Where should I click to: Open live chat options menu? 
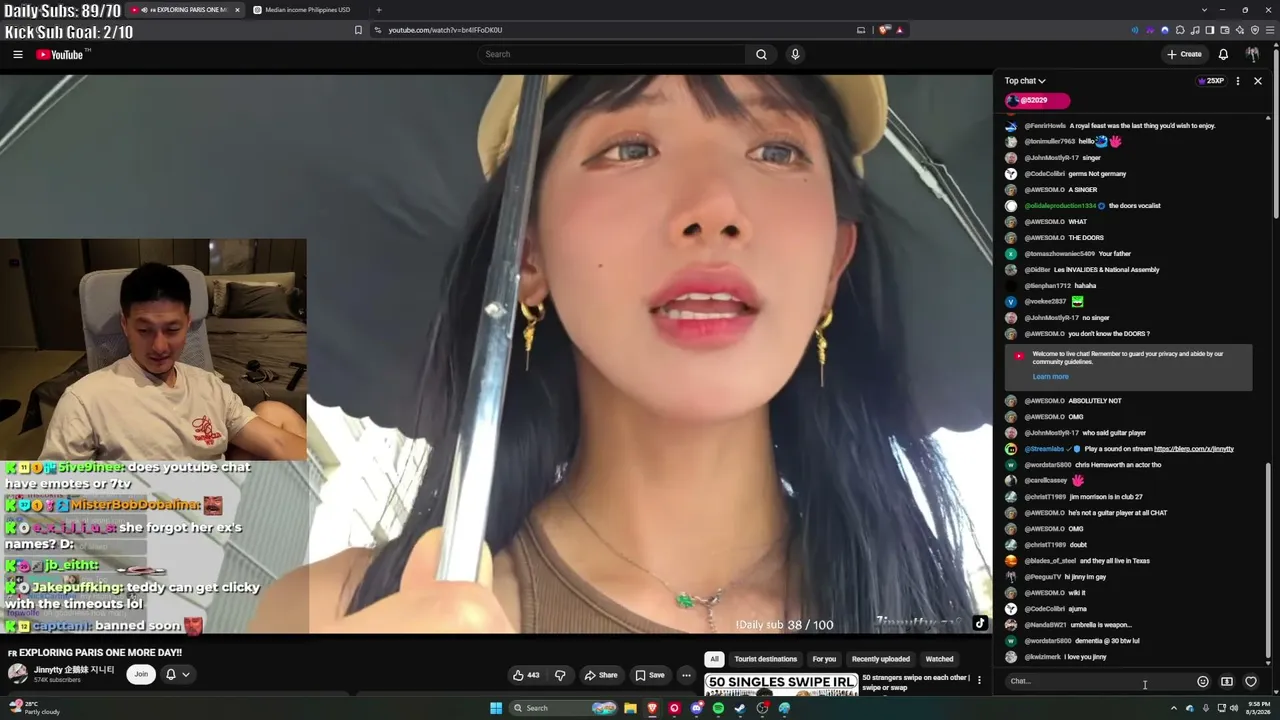(1238, 81)
